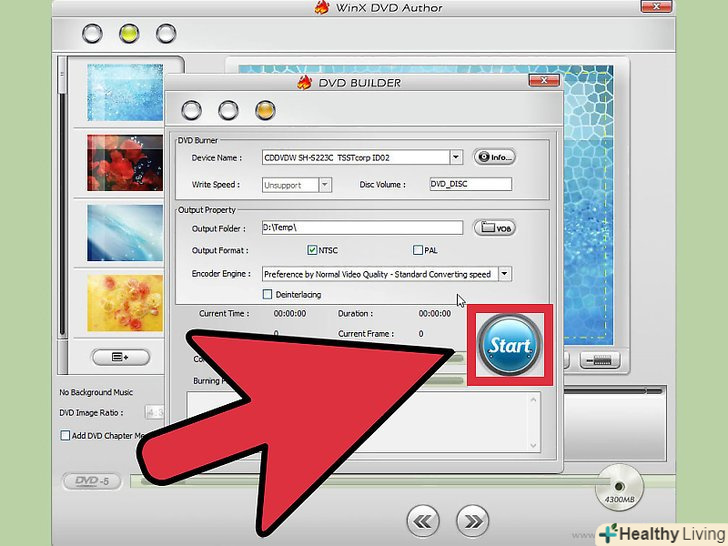Viewport: 728px width, 546px height.
Task: Click the No Background Music label
Action: (x=96, y=392)
